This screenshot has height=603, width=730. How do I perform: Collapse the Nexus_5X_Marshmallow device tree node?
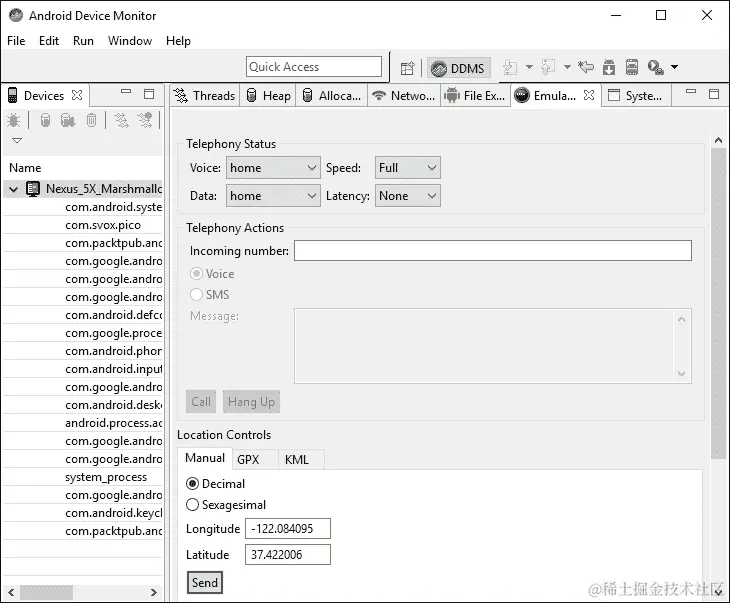(14, 189)
